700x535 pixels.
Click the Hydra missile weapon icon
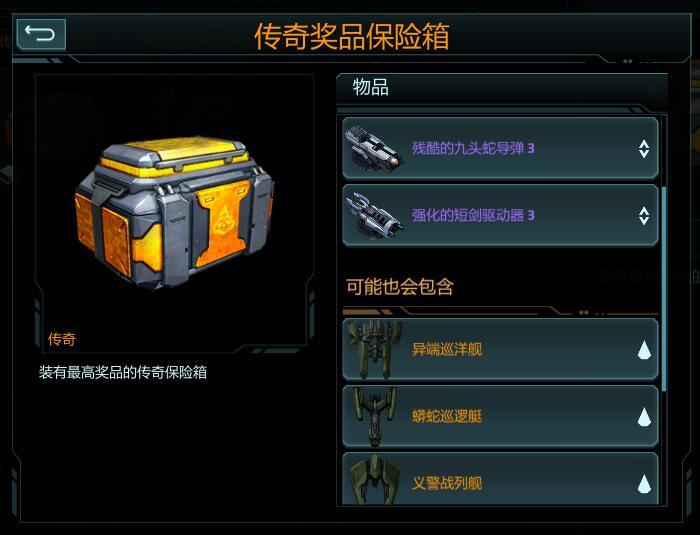373,149
